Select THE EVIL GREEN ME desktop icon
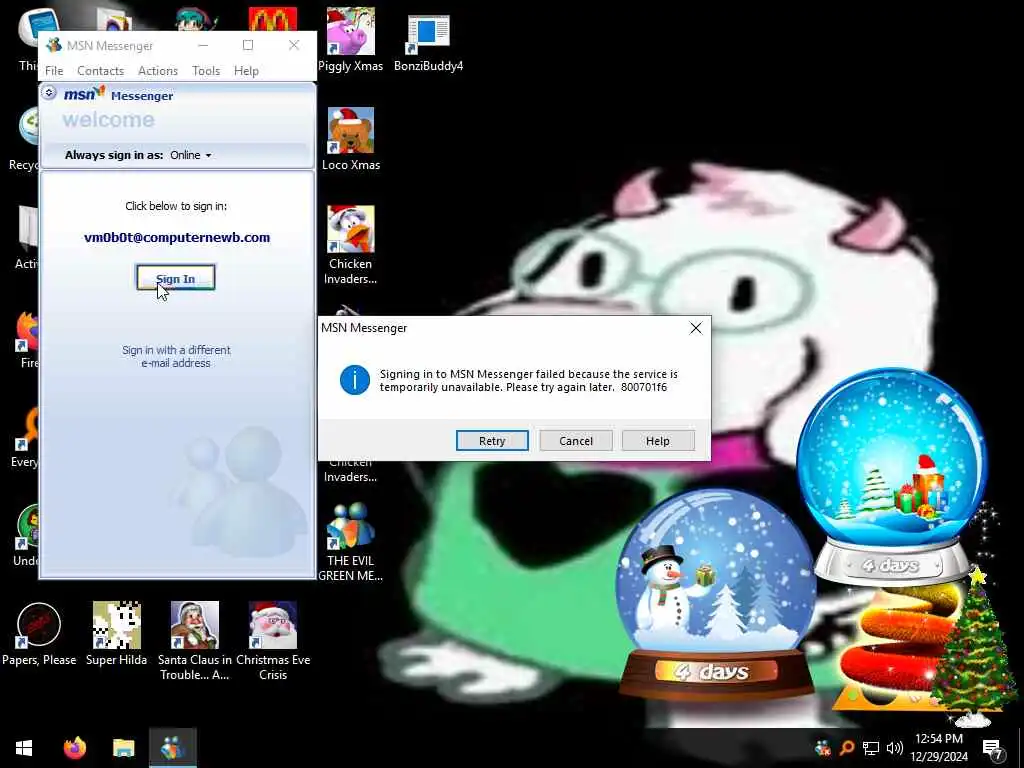 [350, 542]
